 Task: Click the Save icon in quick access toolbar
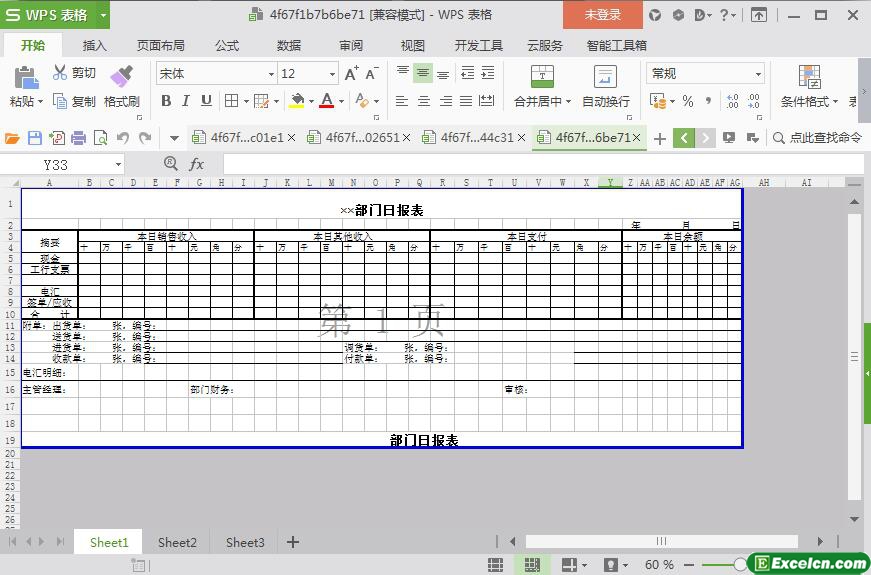[x=35, y=138]
